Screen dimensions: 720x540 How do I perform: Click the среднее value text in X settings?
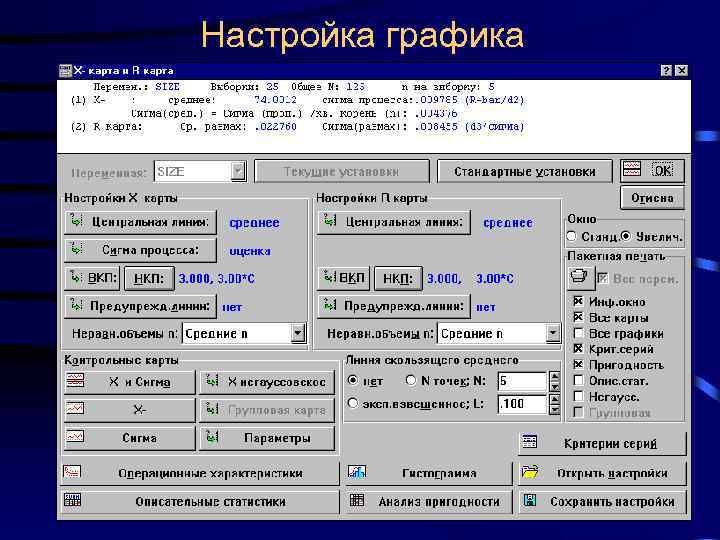pyautogui.click(x=254, y=223)
